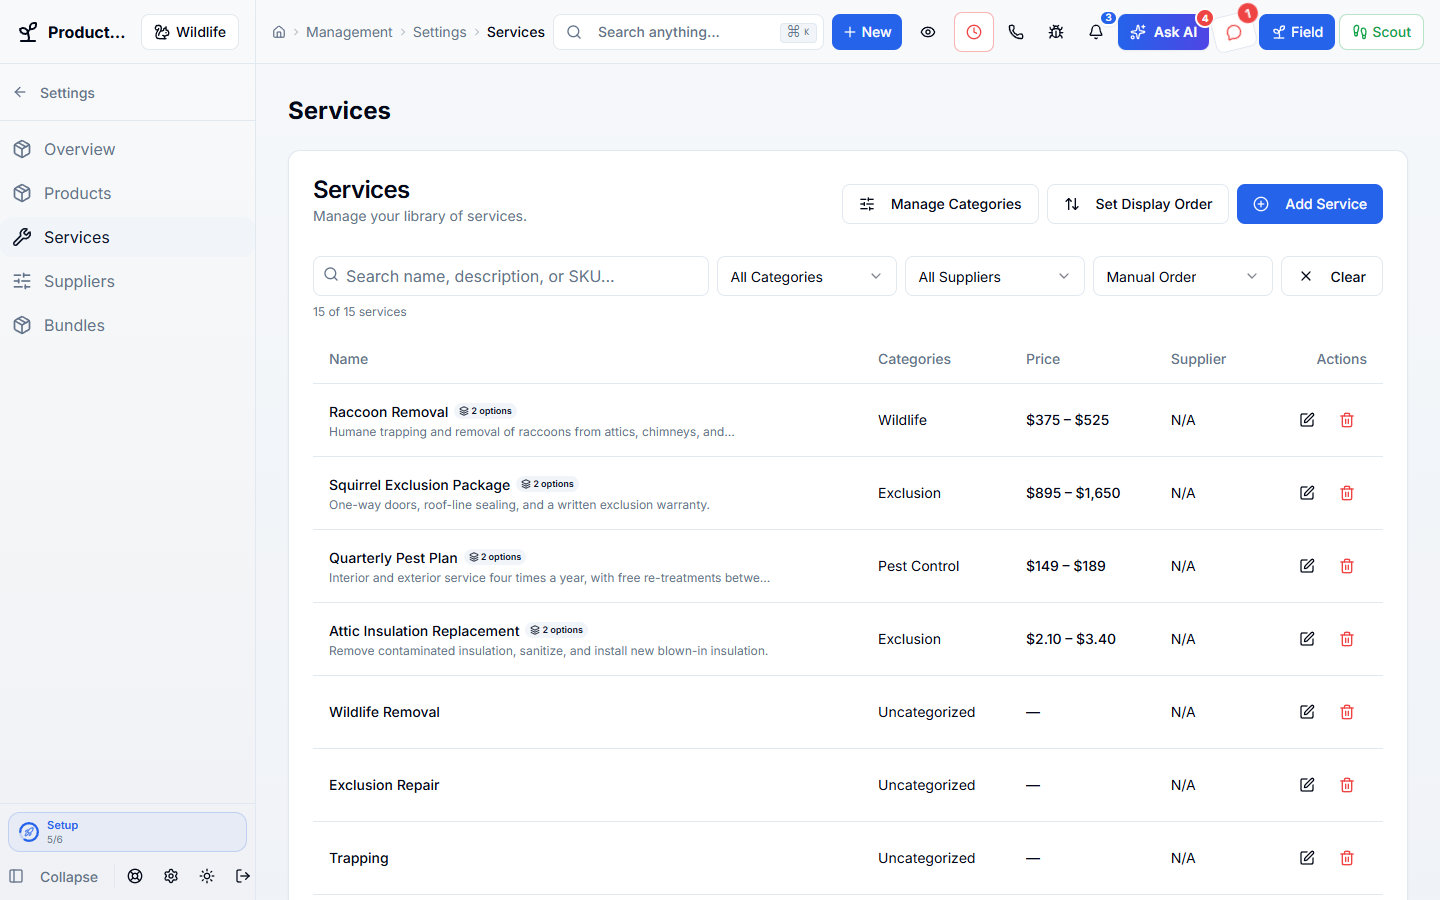Open Bundles in settings sidebar
Viewport: 1440px width, 900px height.
point(128,325)
